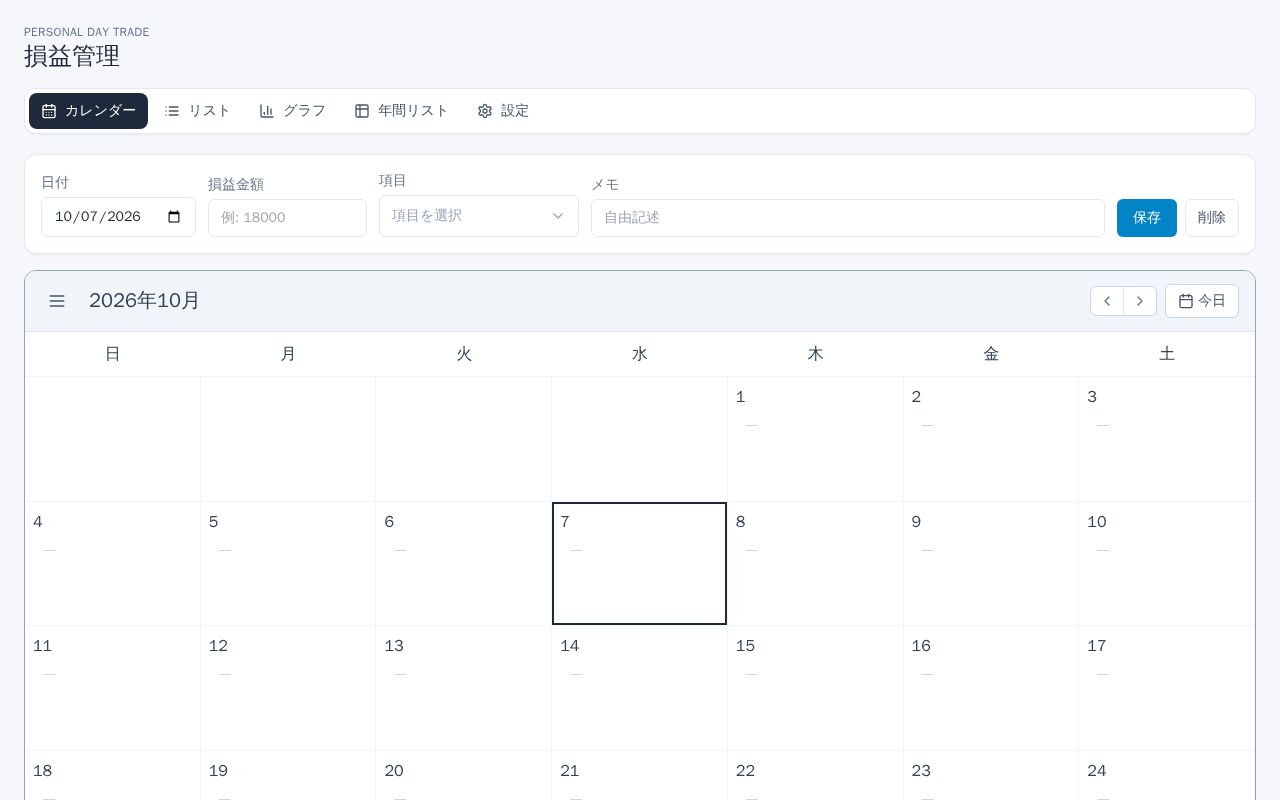Select October 5 in the calendar

(x=288, y=564)
